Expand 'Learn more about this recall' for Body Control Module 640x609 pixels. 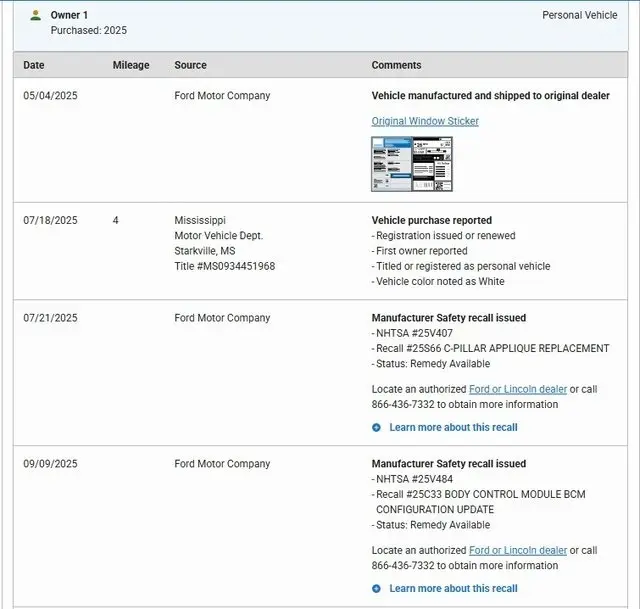coord(453,588)
